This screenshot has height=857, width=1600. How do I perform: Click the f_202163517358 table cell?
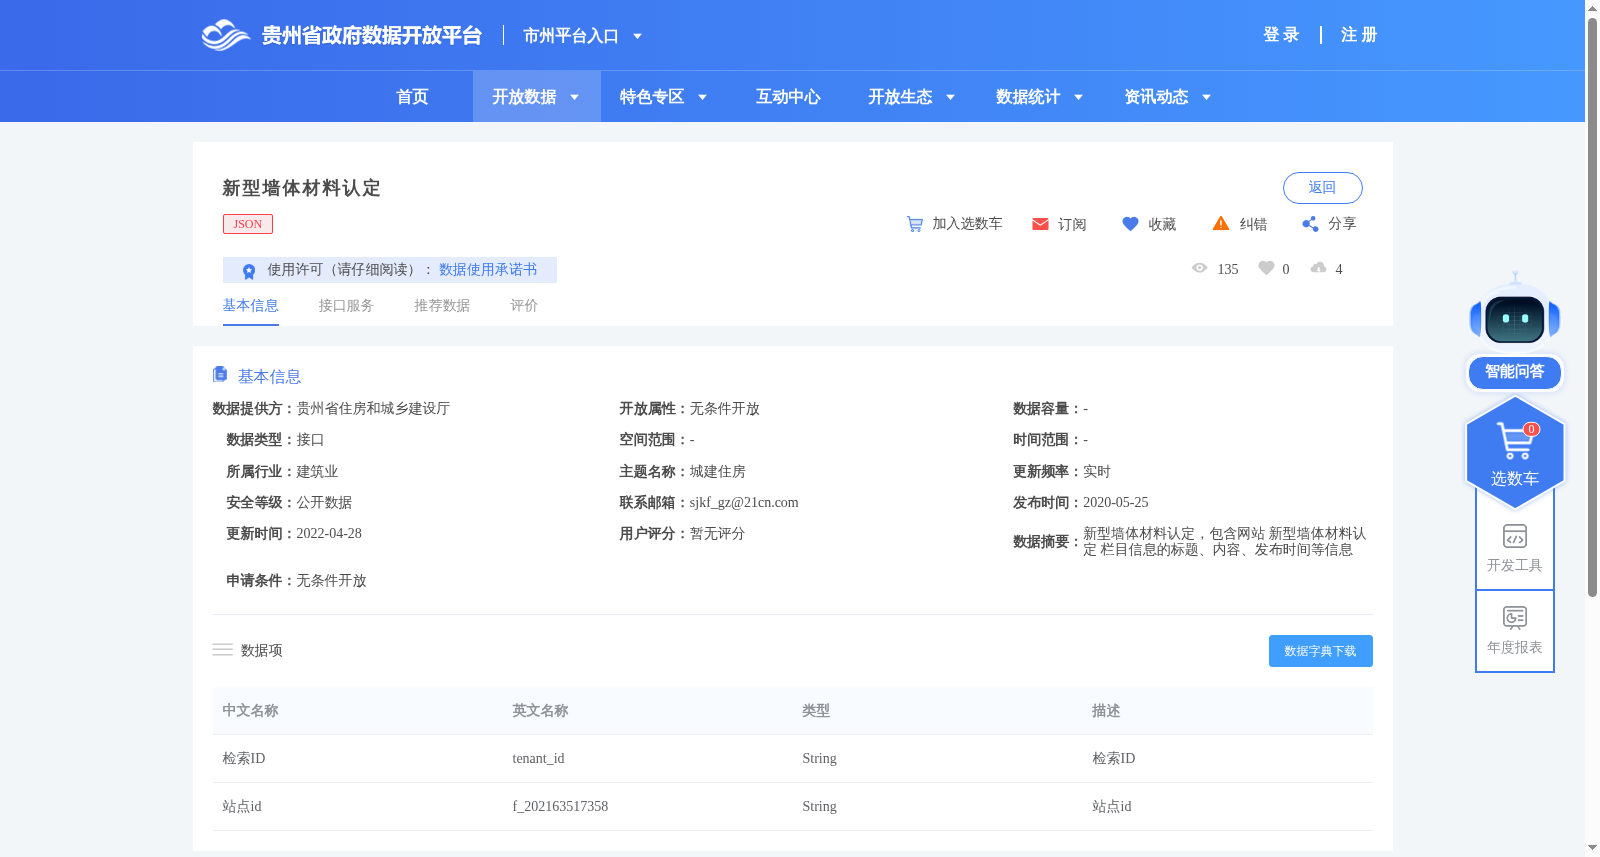[560, 807]
